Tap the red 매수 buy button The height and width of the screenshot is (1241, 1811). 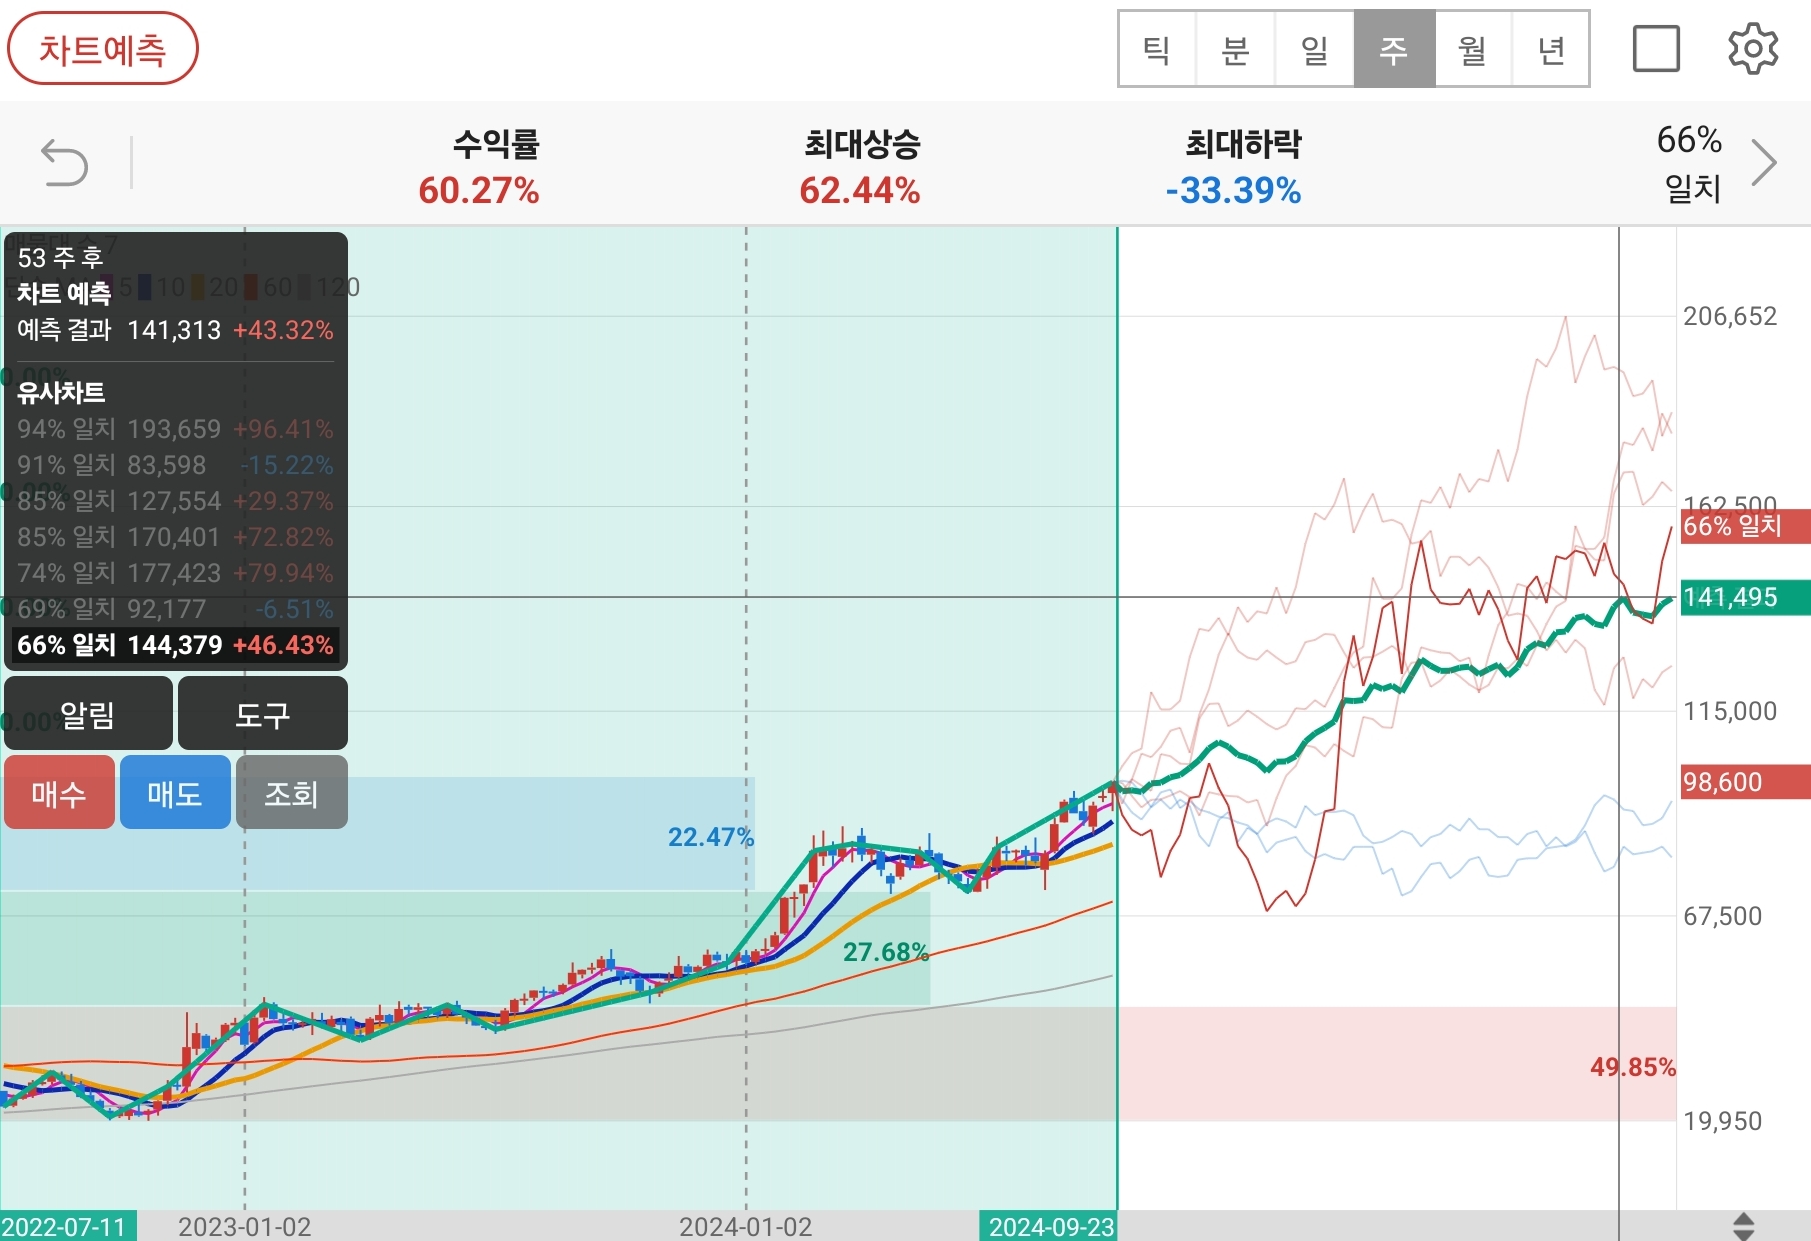click(x=59, y=793)
